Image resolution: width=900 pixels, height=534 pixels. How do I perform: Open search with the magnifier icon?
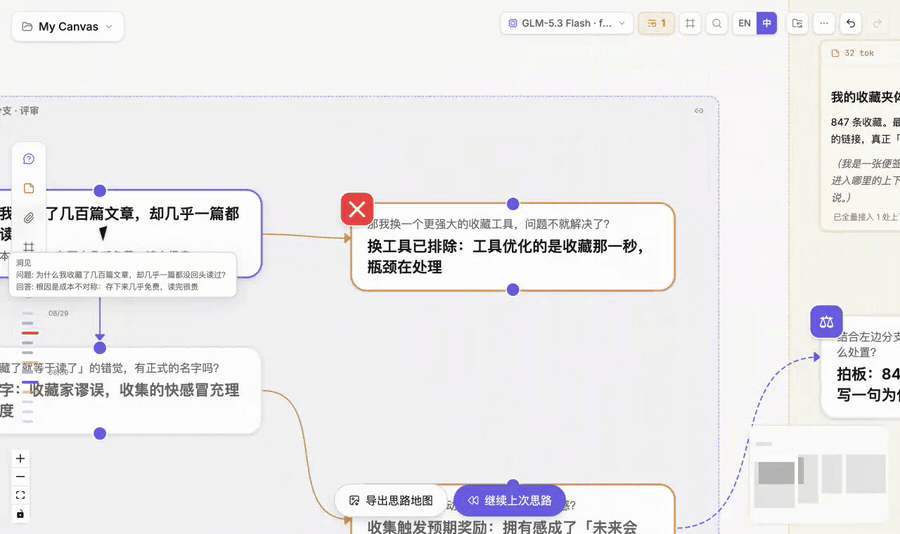(716, 24)
